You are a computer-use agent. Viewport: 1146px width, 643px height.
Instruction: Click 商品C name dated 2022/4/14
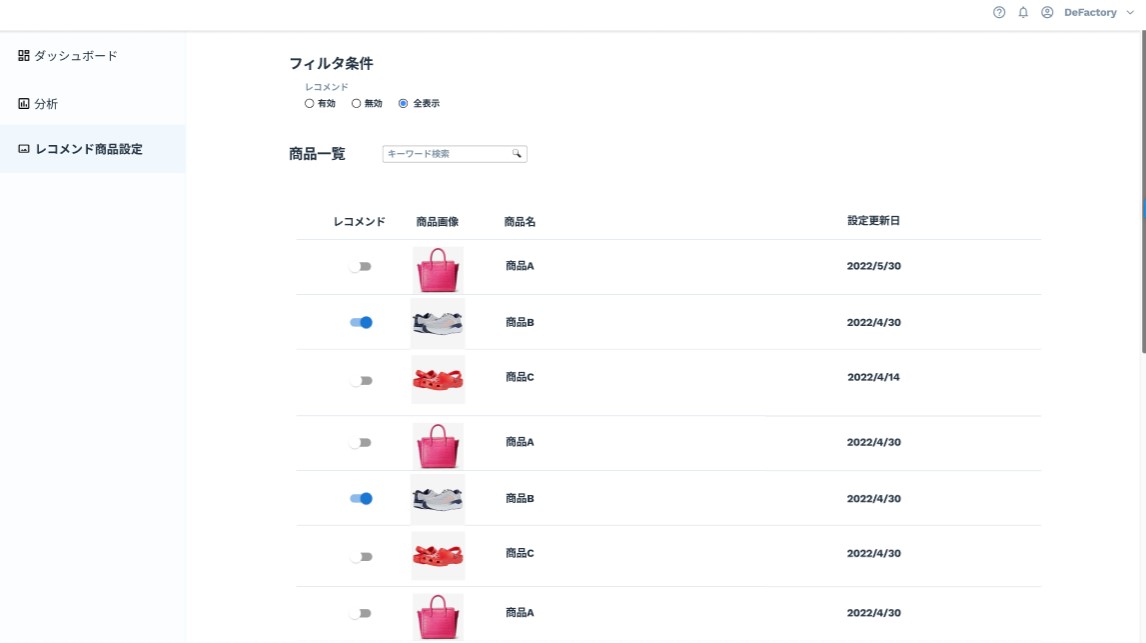click(x=520, y=377)
